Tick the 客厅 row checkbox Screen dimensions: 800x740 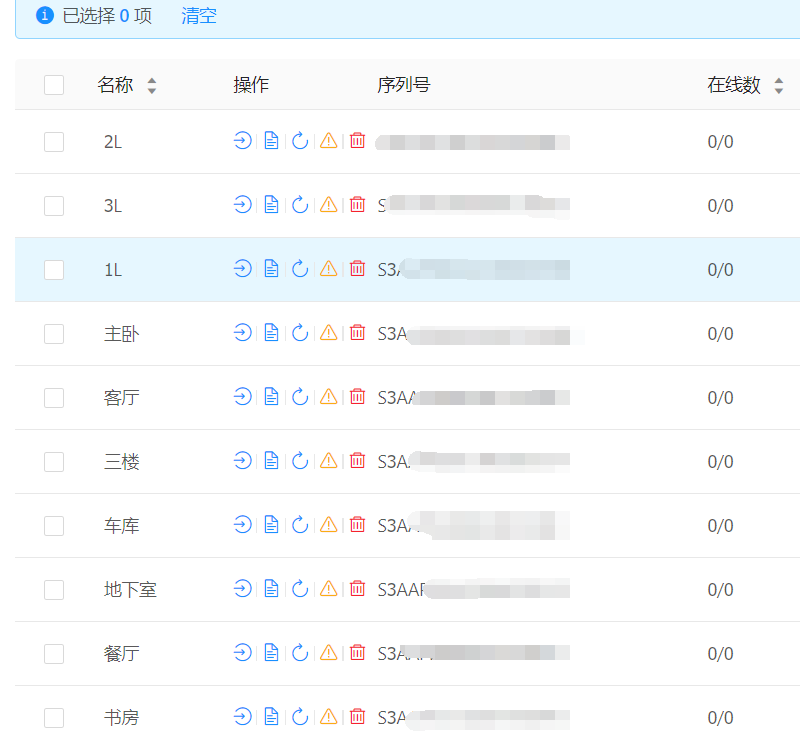(x=54, y=398)
